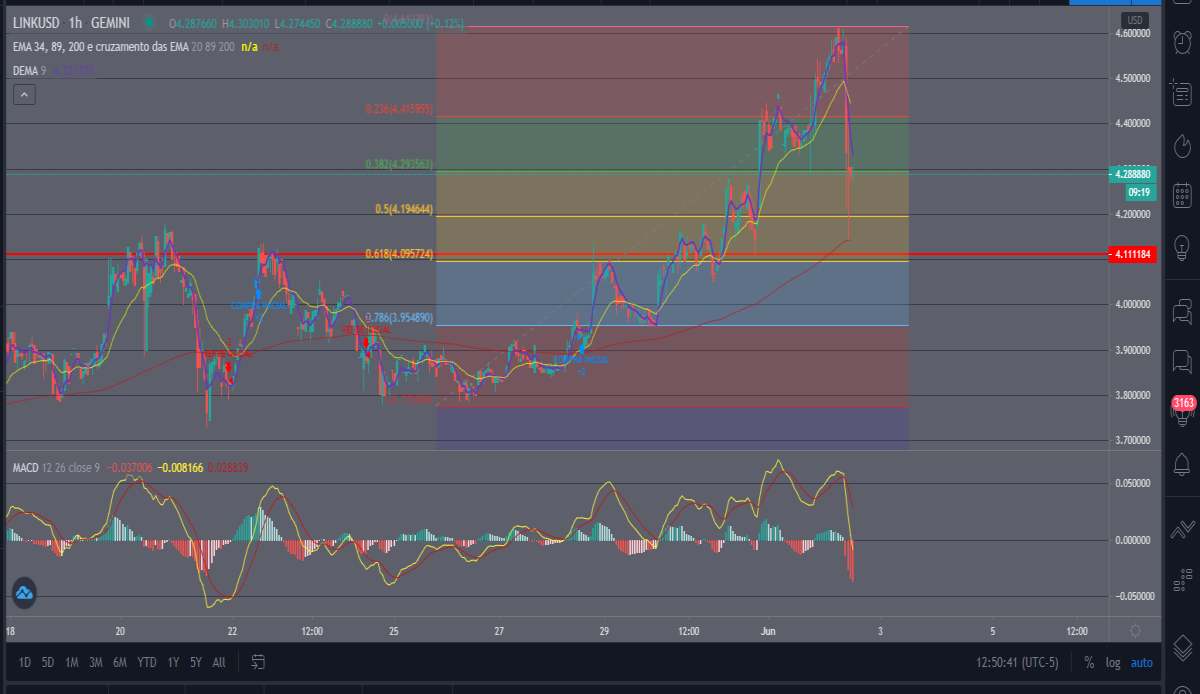Click the go-to-date calendar icon

tap(258, 662)
